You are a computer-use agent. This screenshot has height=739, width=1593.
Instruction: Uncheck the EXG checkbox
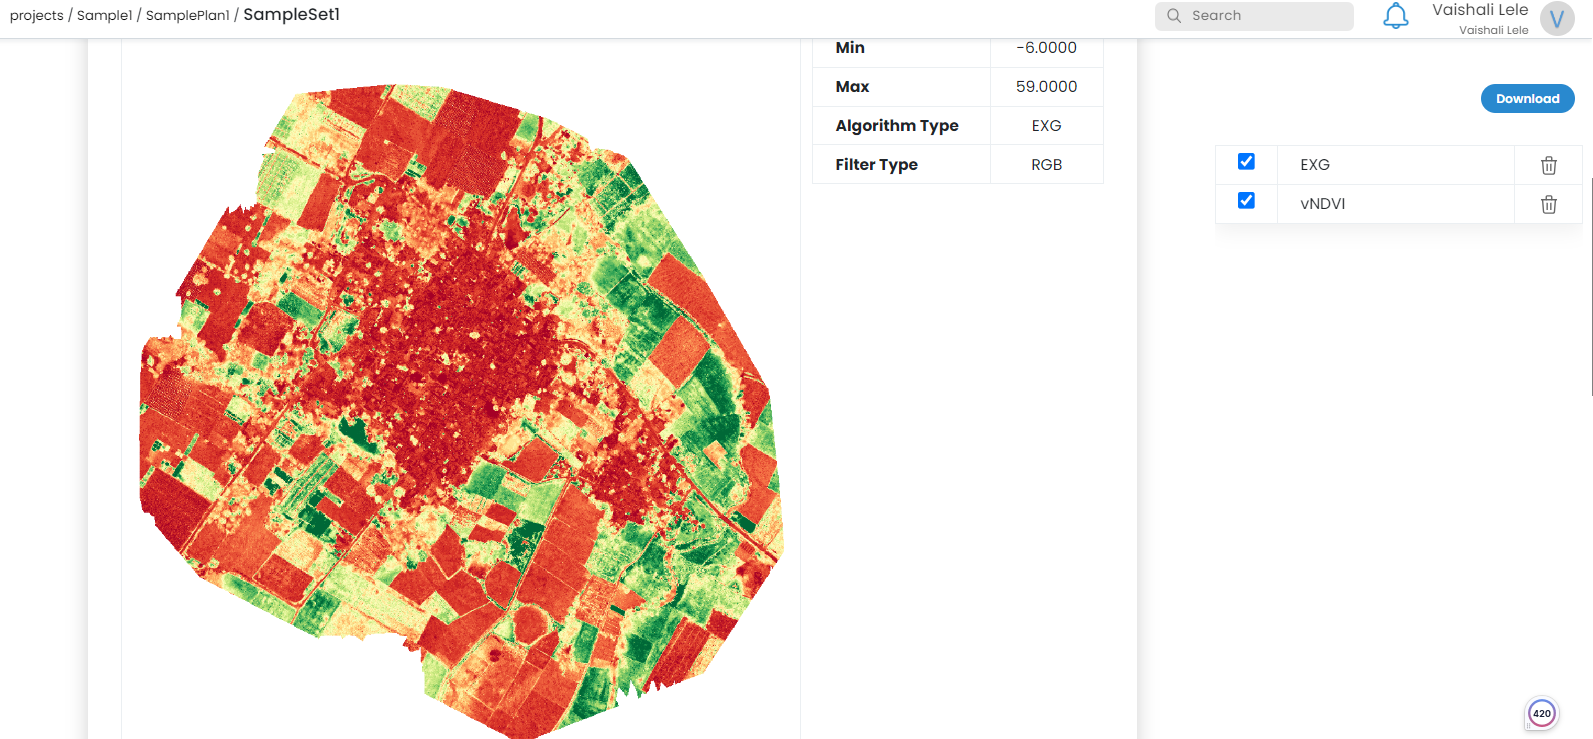(x=1246, y=162)
